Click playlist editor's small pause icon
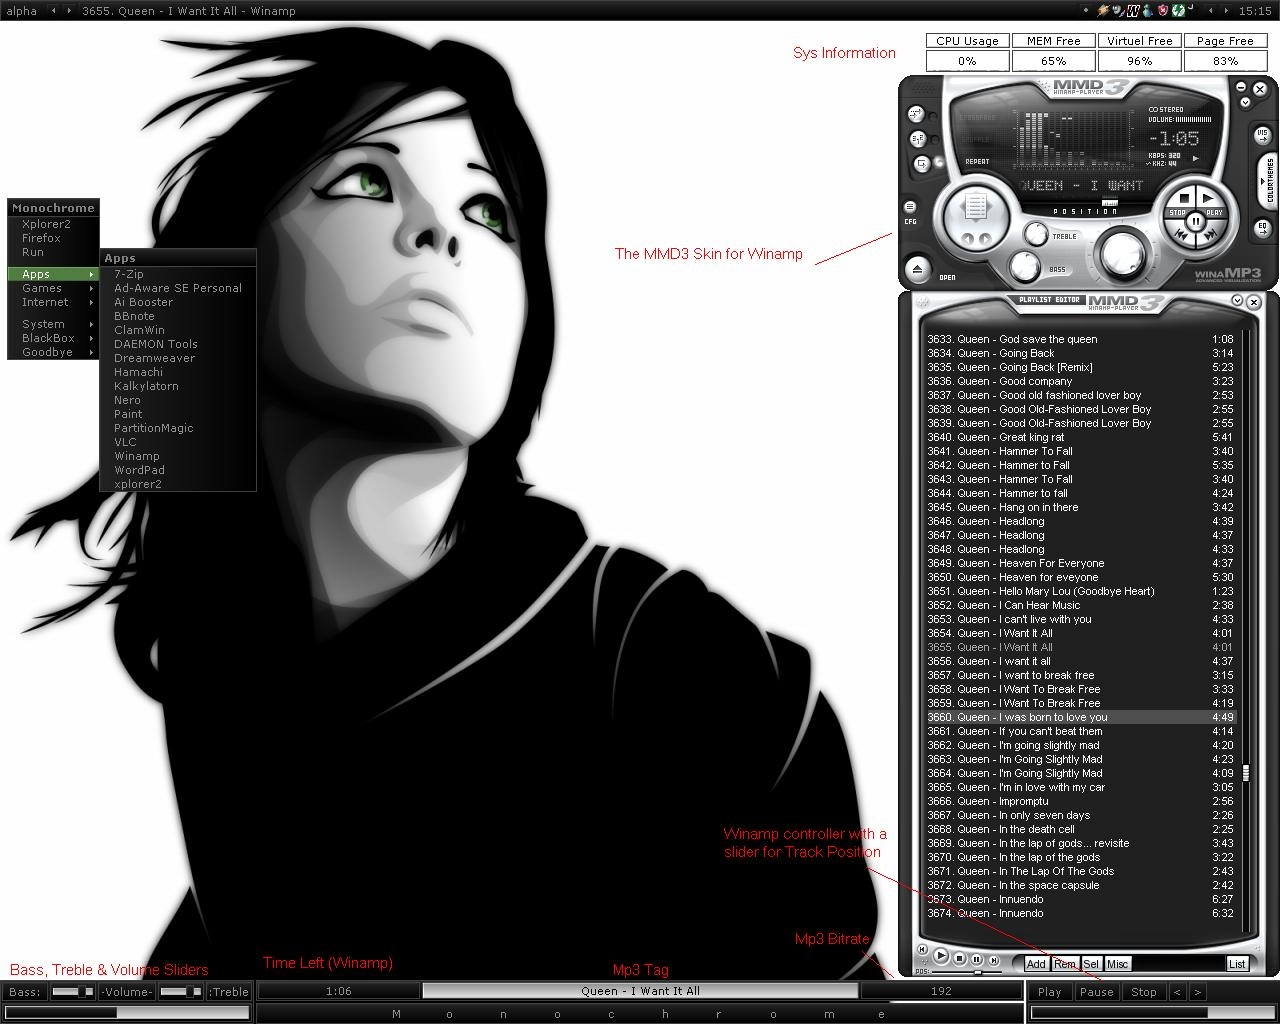The image size is (1280, 1024). [976, 959]
